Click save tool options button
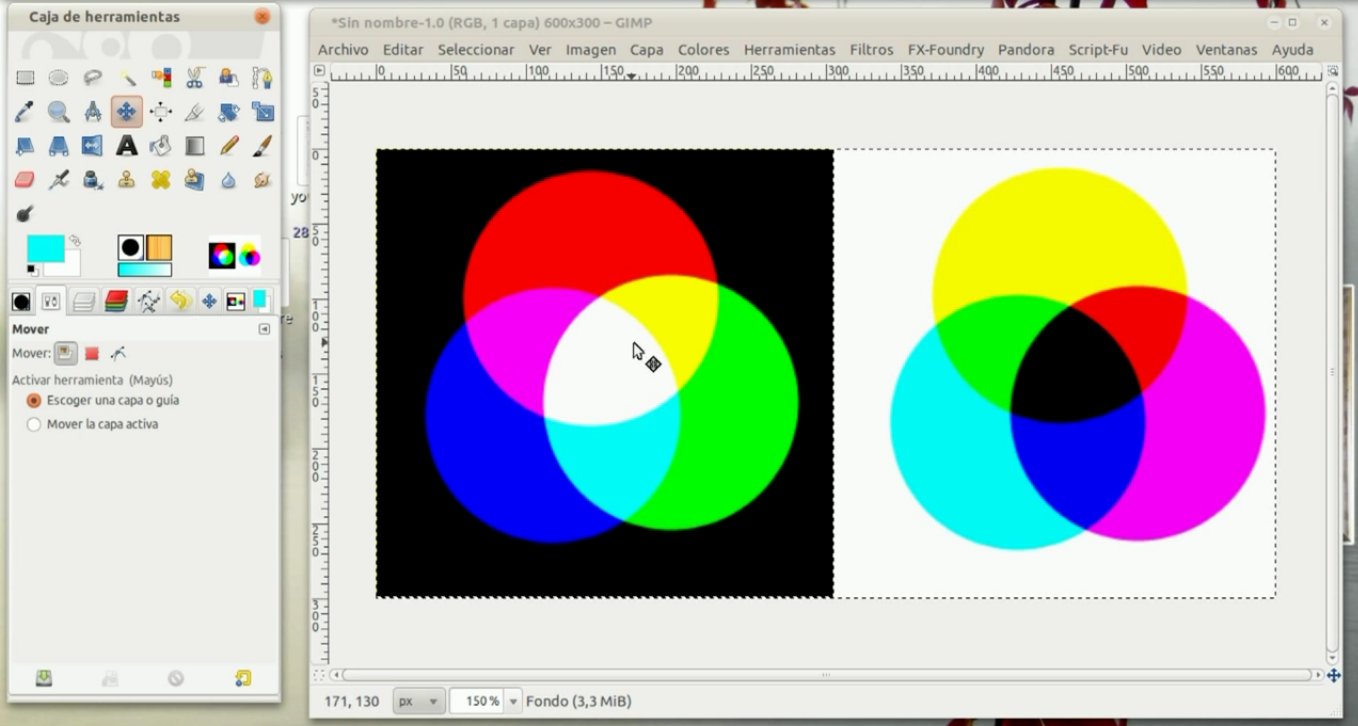Image resolution: width=1358 pixels, height=726 pixels. [x=44, y=678]
